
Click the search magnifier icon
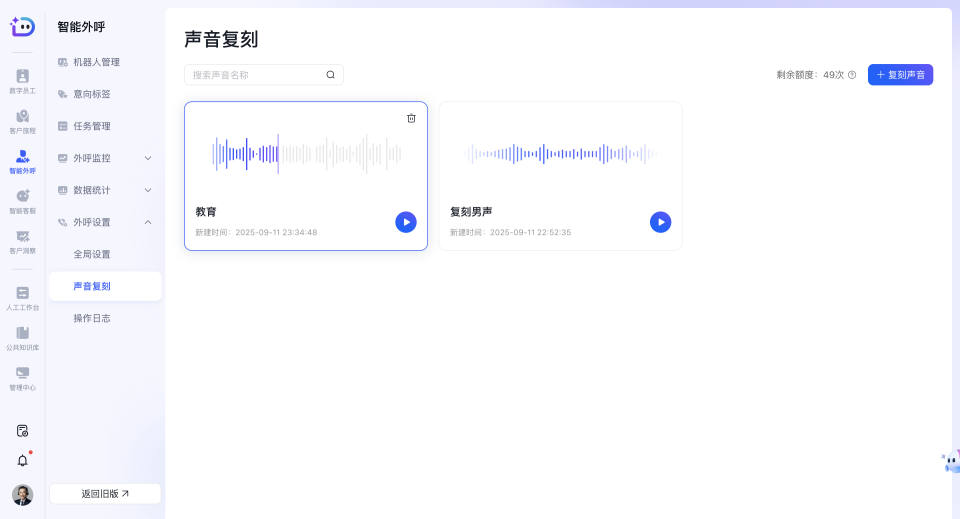tap(331, 75)
